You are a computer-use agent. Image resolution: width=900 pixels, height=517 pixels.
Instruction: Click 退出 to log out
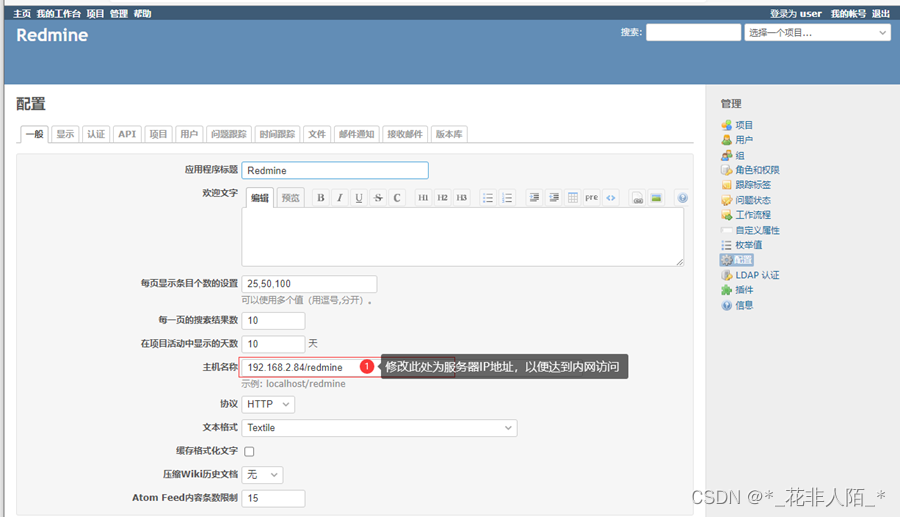[x=880, y=14]
